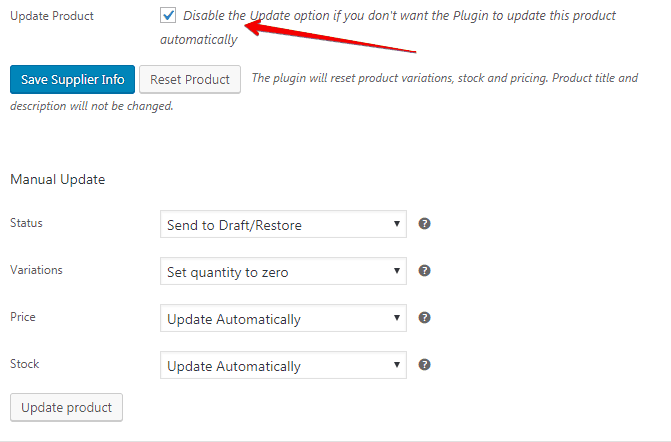Click the "plugin will reset product variations" note
Viewport: 671px width, 442px height.
[324, 92]
